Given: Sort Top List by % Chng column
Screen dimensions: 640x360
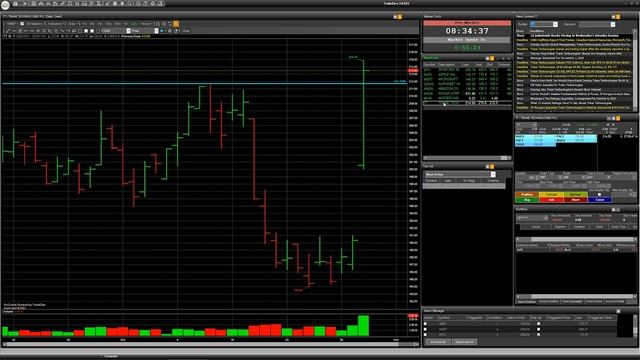Looking at the screenshot, I should (468, 180).
